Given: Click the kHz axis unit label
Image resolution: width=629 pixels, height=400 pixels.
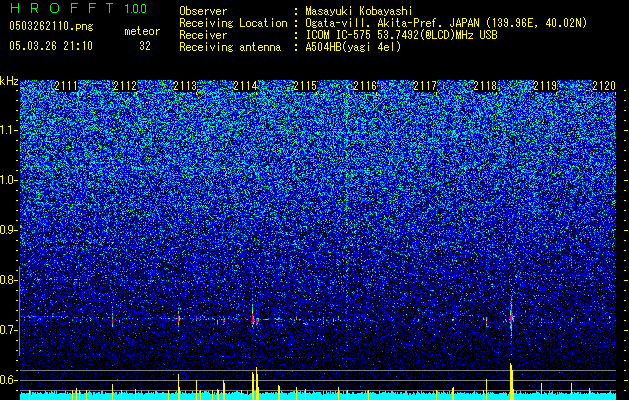Looking at the screenshot, I should [9, 81].
